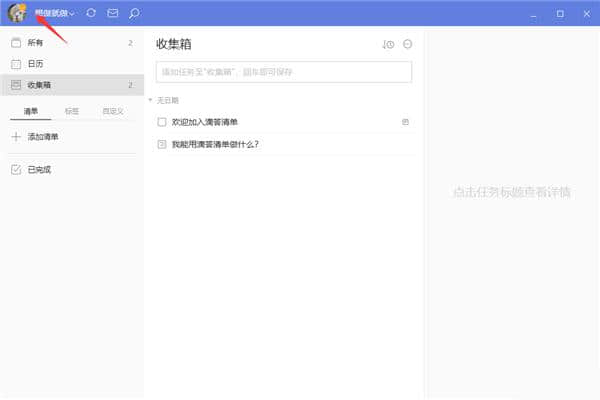
Task: Open the sort order icon
Action: (388, 45)
